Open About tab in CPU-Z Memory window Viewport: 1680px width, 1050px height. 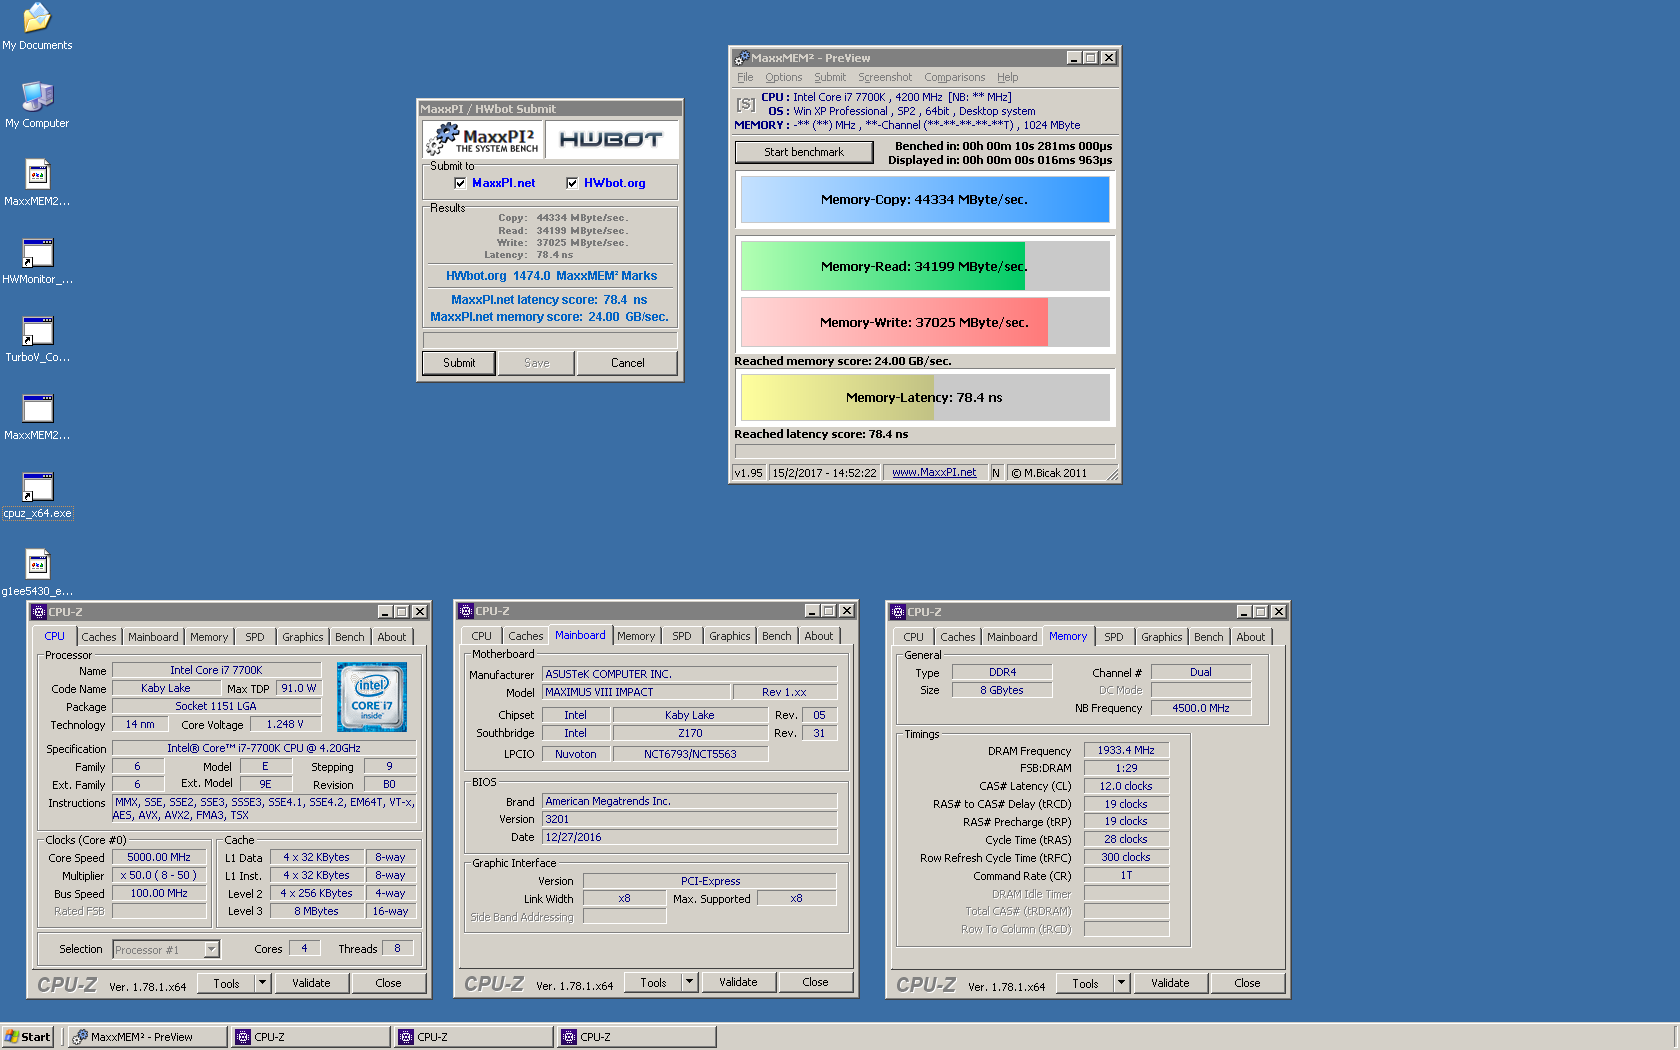[x=1251, y=637]
